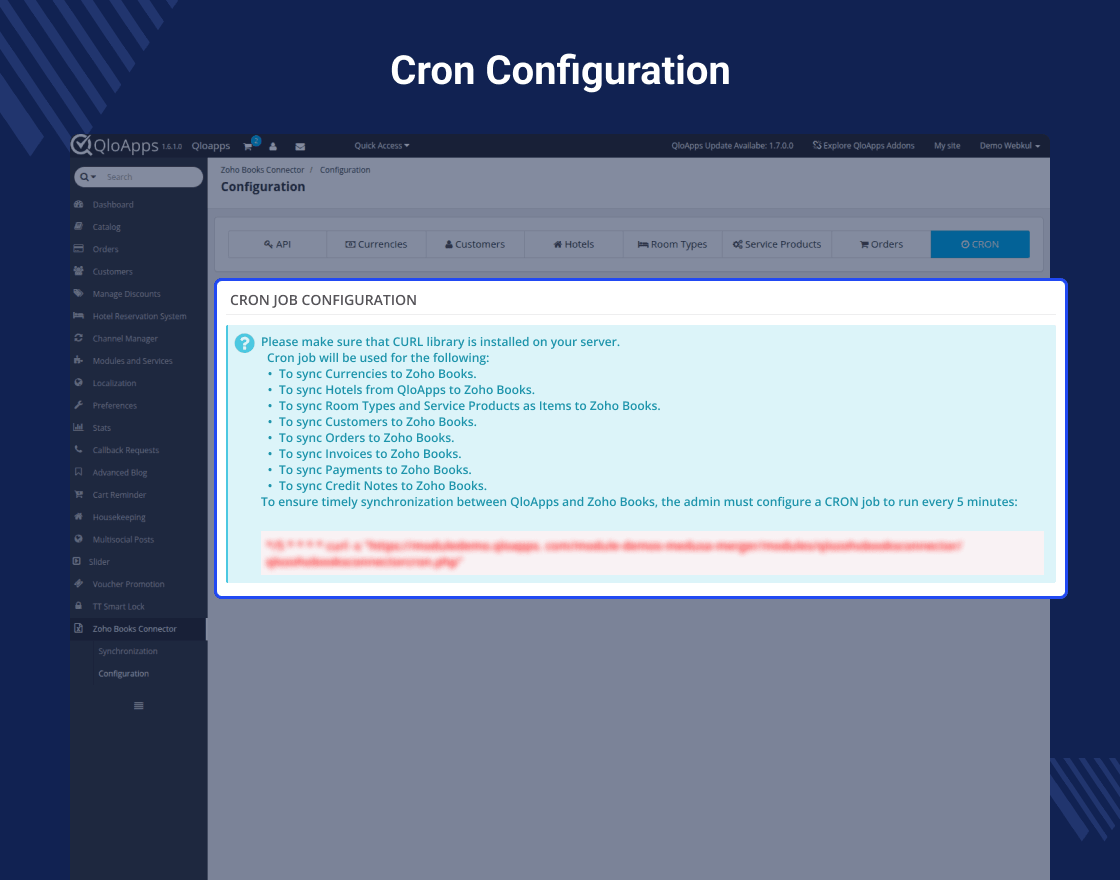The height and width of the screenshot is (880, 1120).
Task: Switch to the Currencies tab
Action: [x=376, y=244]
